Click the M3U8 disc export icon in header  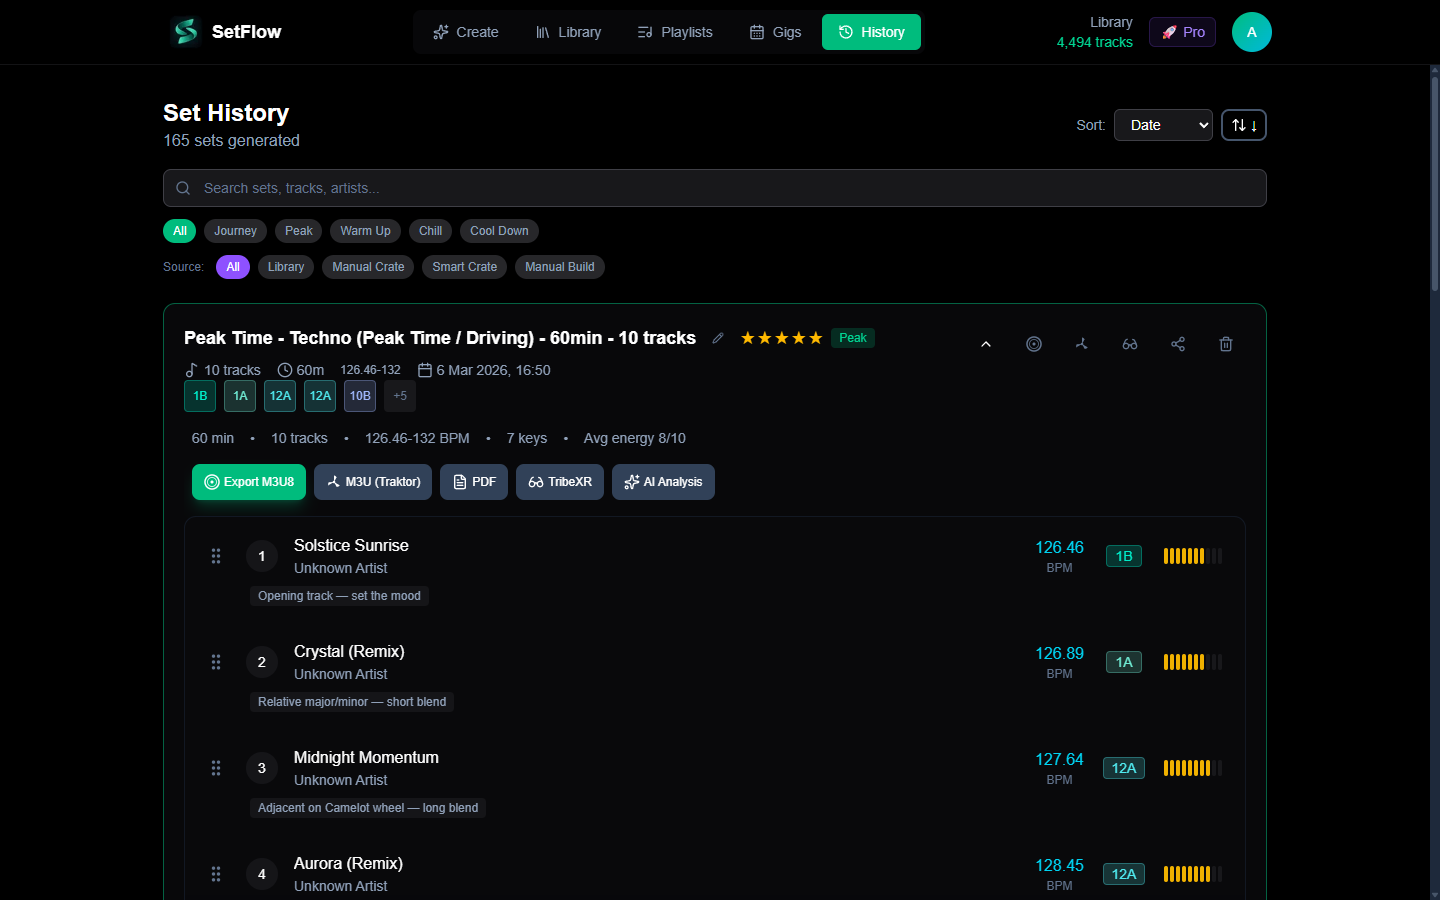(x=1034, y=344)
